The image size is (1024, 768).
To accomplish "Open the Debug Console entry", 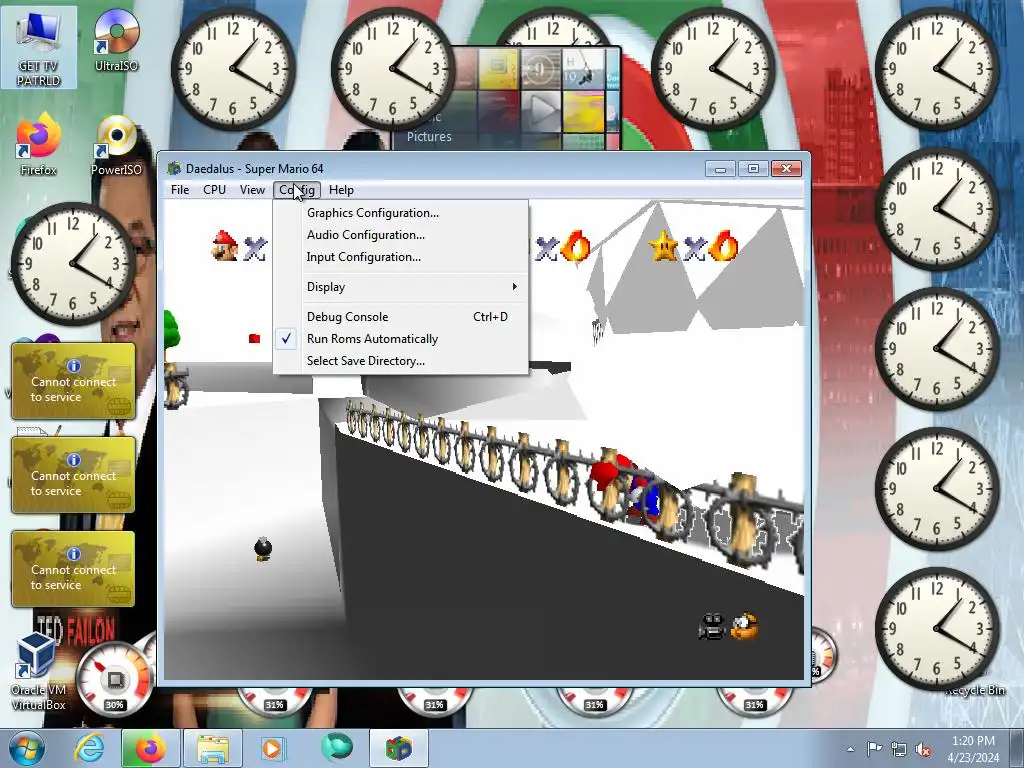I will [400, 317].
